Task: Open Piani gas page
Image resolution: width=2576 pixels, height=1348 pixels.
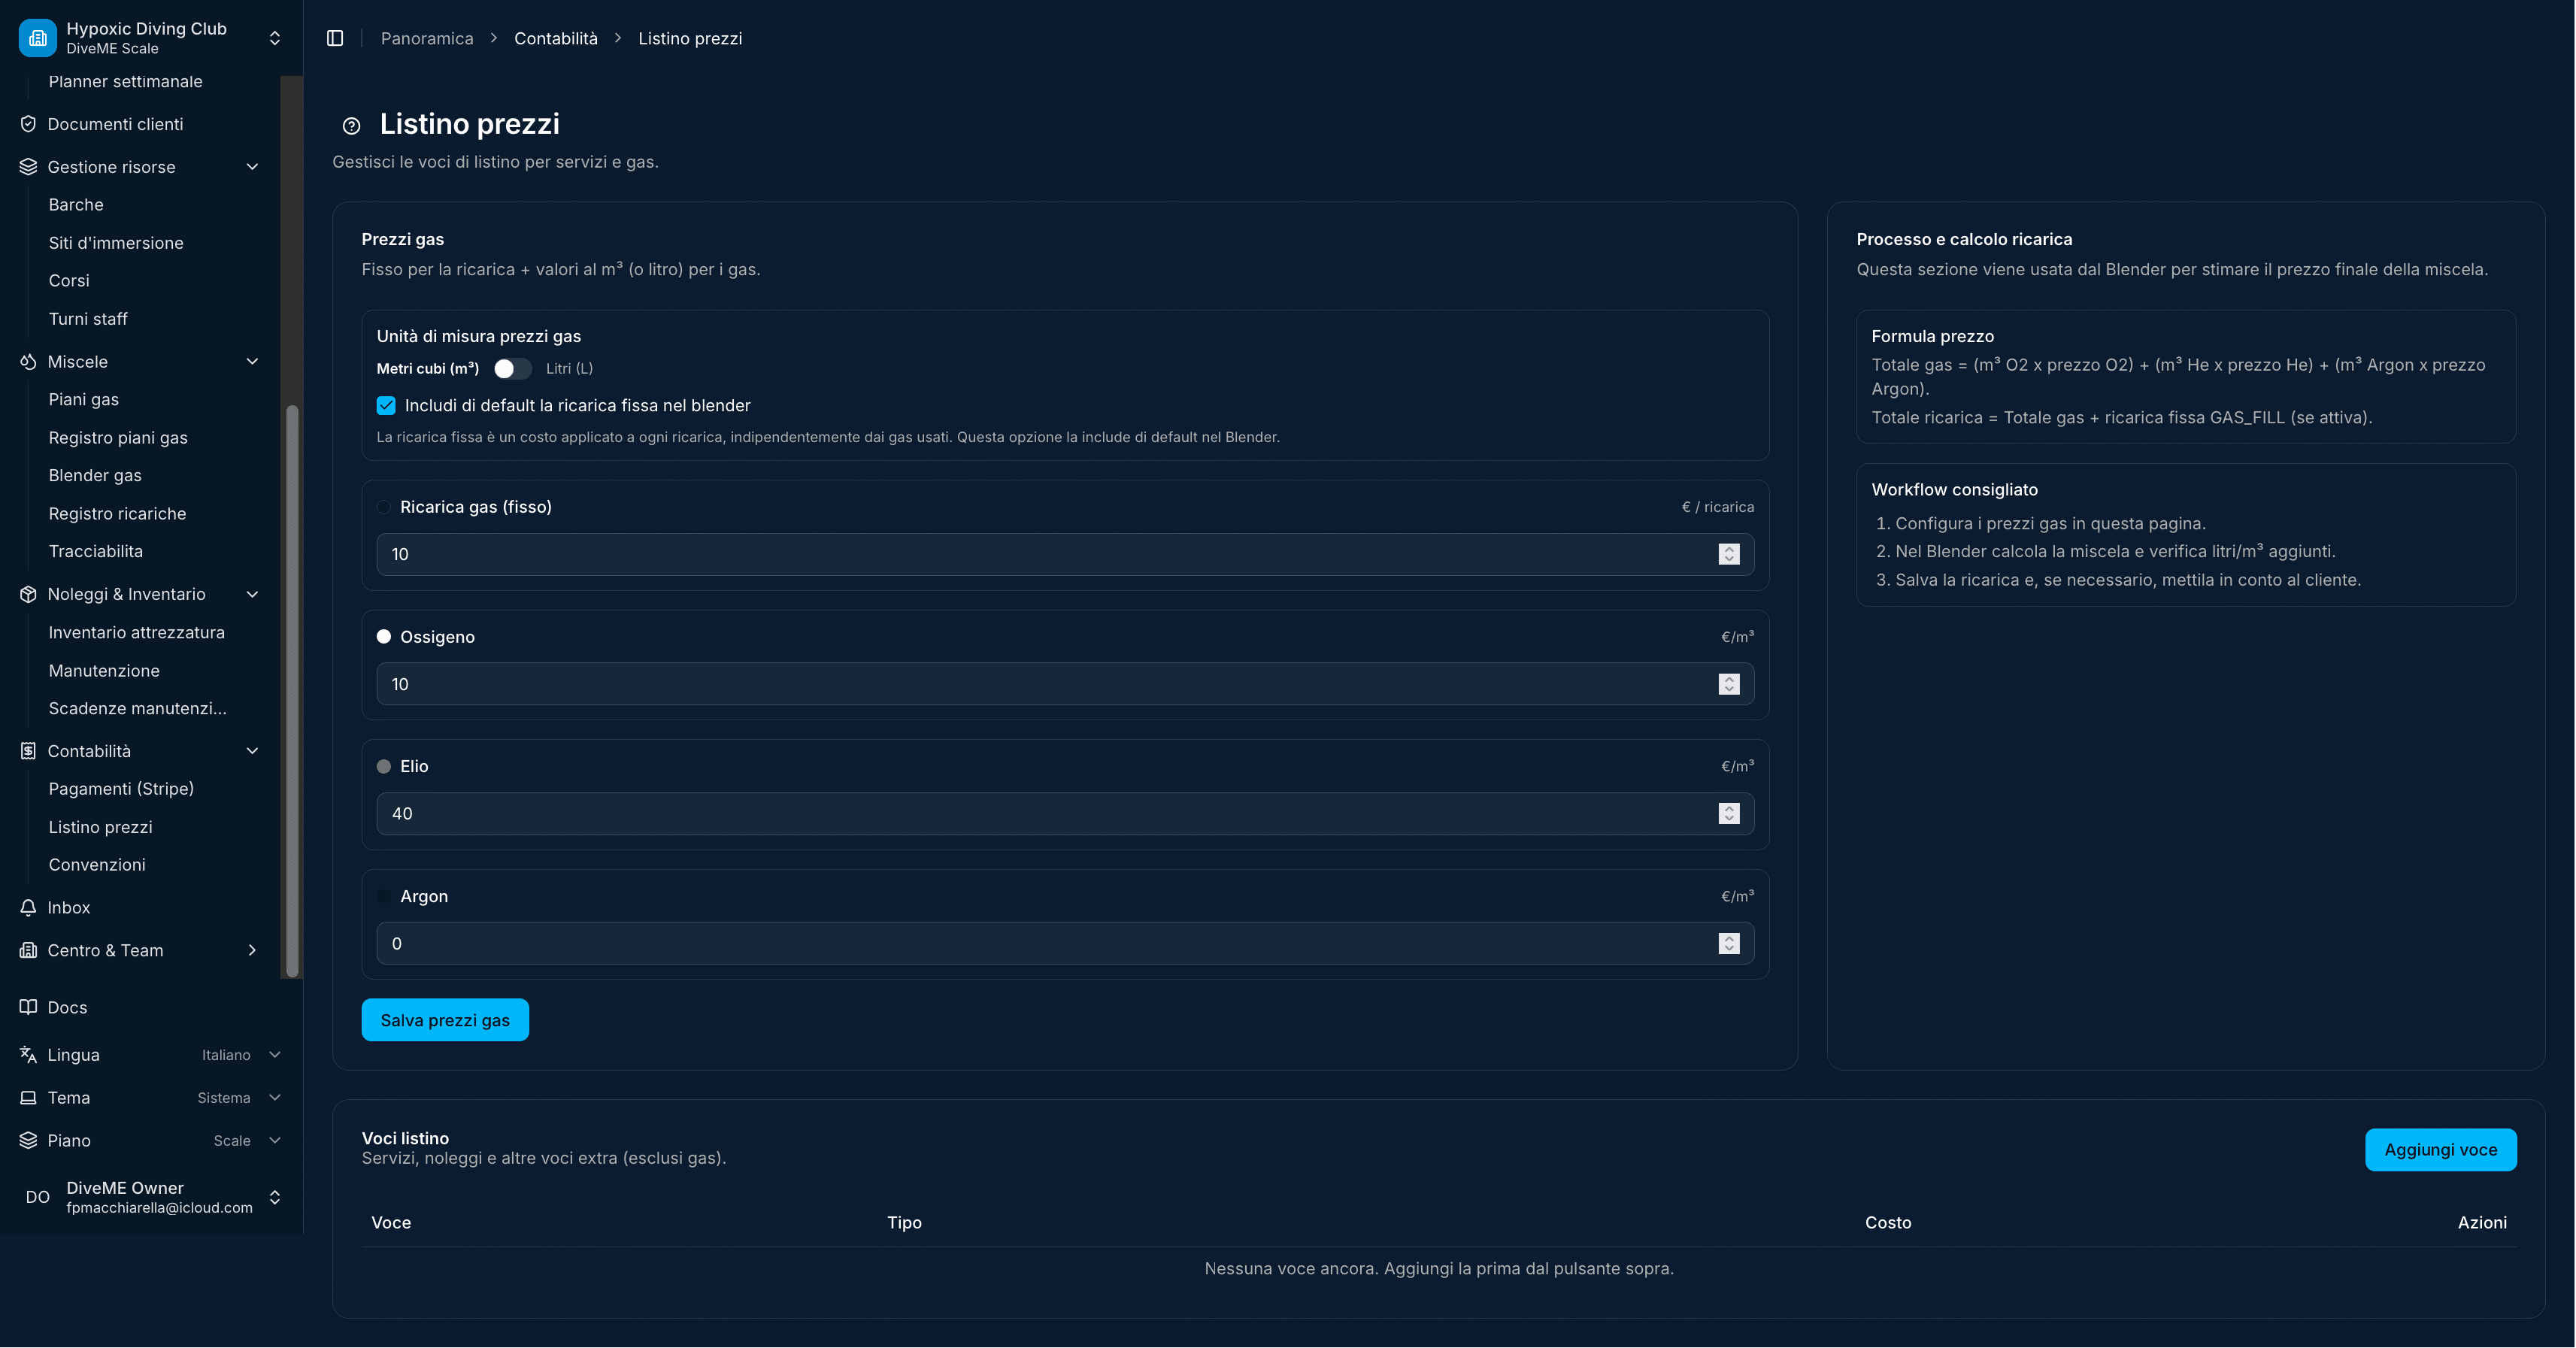Action: tap(84, 399)
